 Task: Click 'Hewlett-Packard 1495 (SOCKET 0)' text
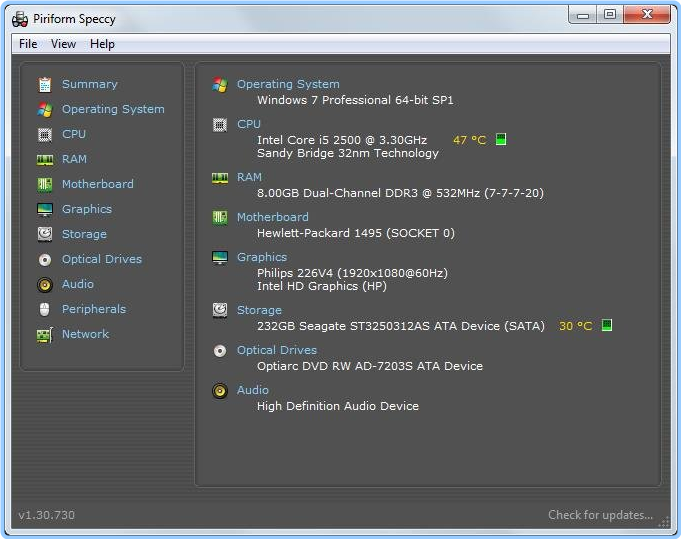[x=356, y=233]
